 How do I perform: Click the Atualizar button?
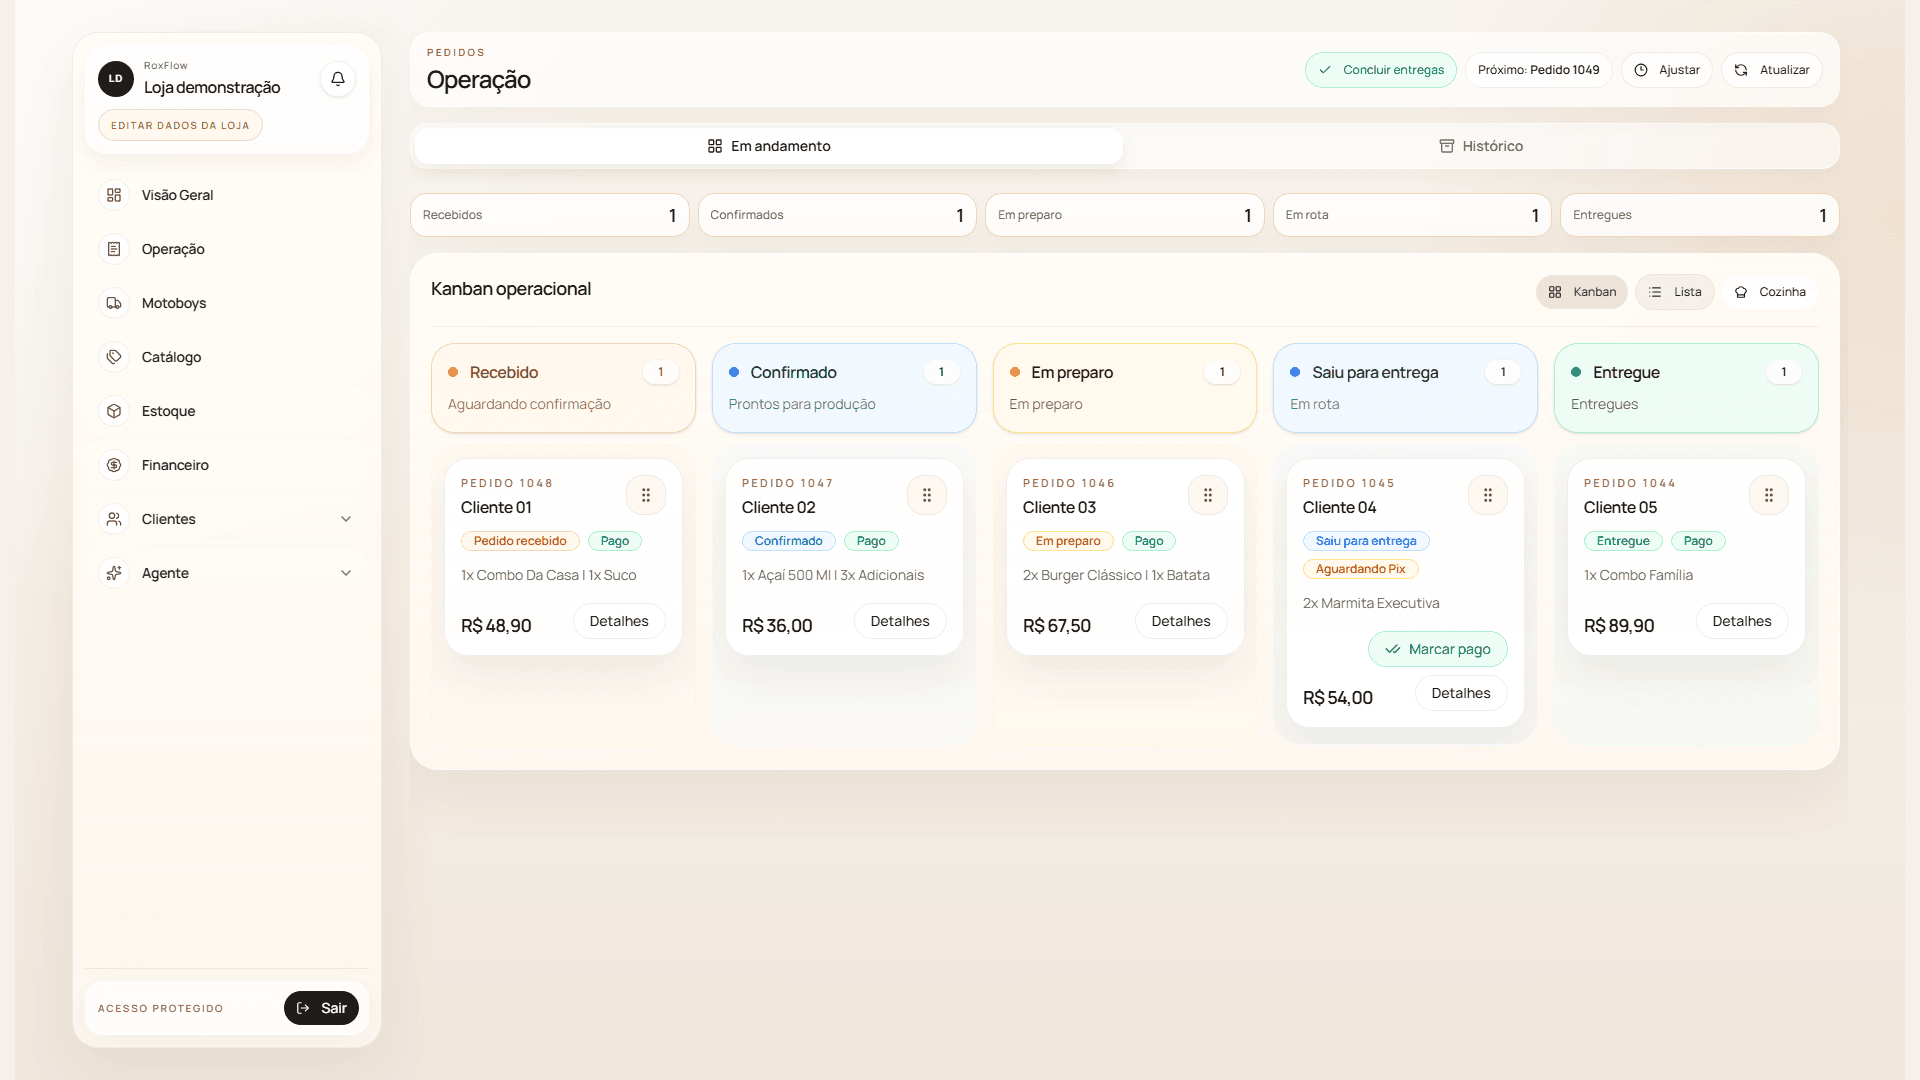[1772, 70]
